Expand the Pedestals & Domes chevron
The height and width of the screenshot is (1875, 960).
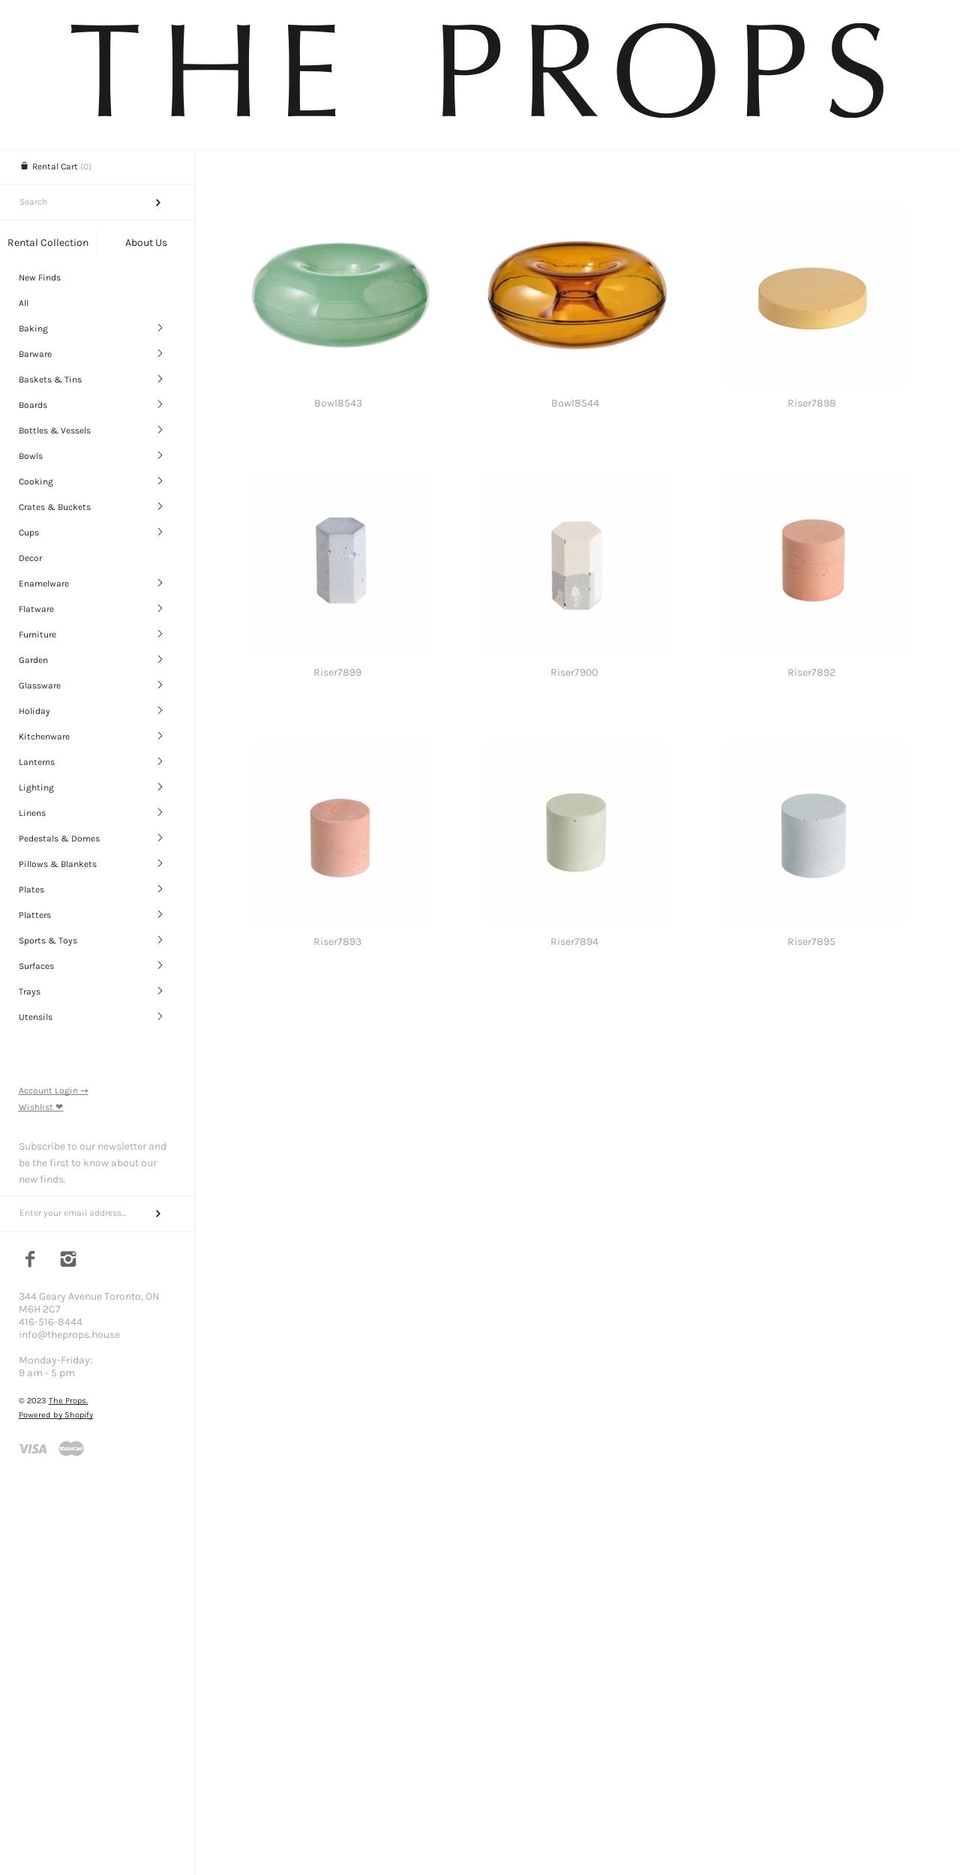pos(160,838)
